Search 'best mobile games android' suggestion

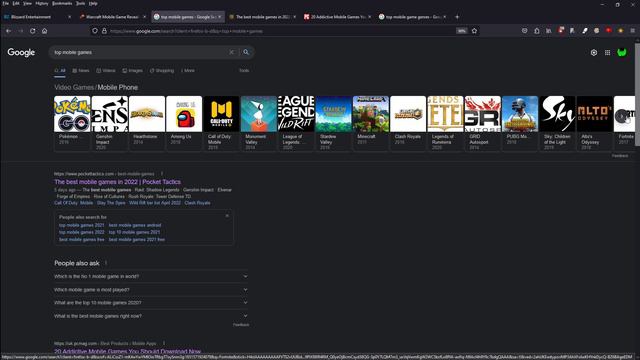(135, 225)
